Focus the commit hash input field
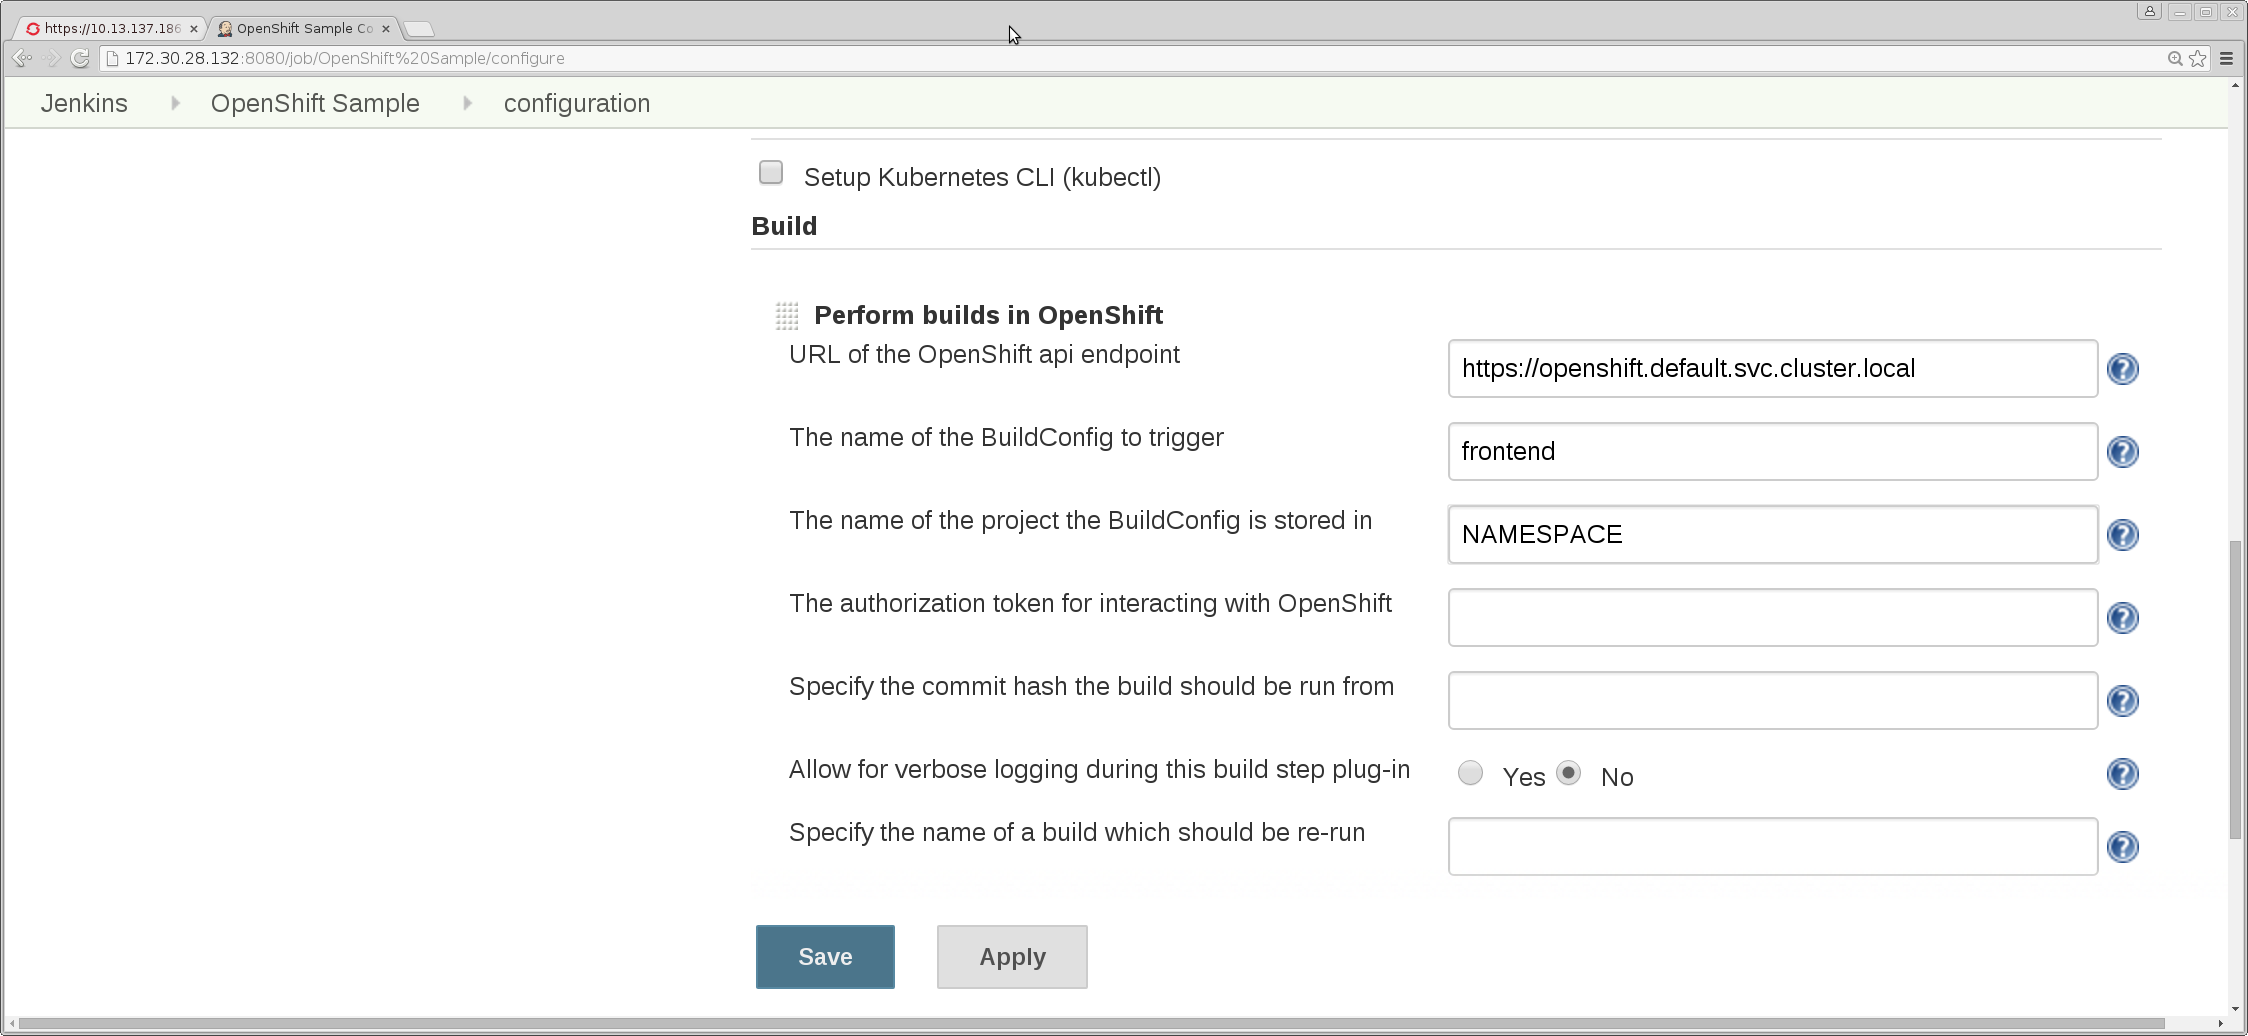 (1772, 701)
